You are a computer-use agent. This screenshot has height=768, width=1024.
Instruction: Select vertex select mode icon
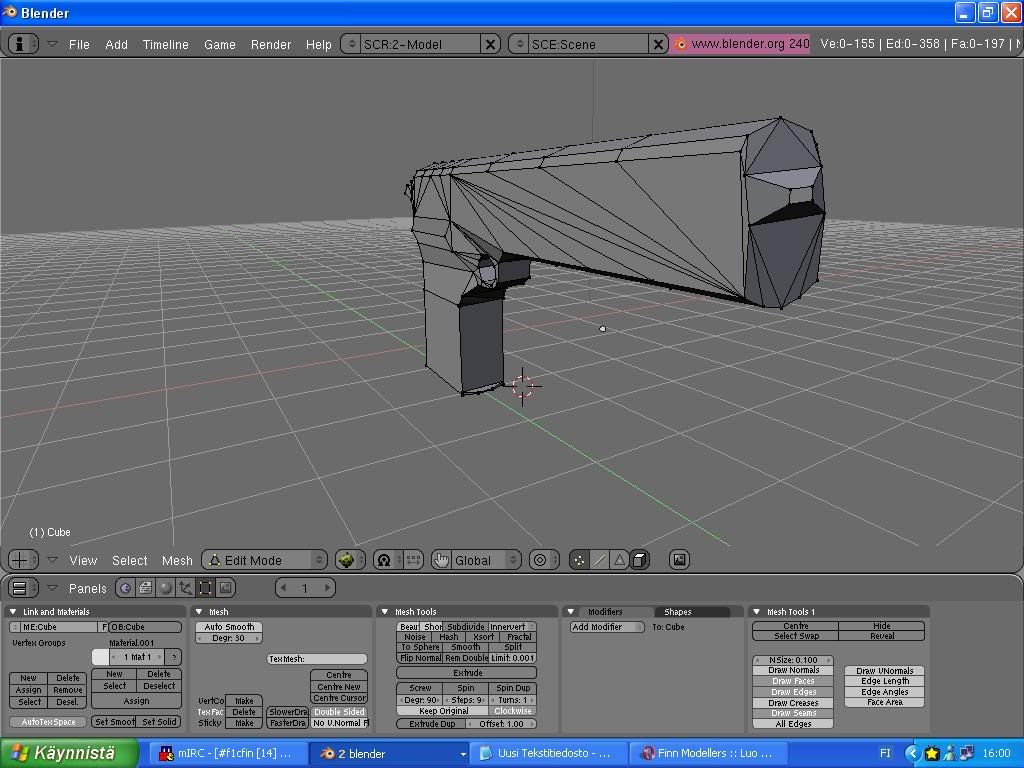click(x=580, y=560)
